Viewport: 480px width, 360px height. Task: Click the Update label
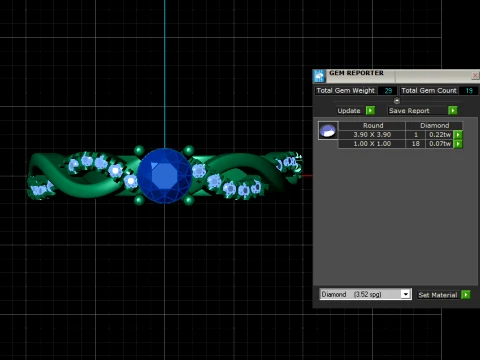click(349, 111)
